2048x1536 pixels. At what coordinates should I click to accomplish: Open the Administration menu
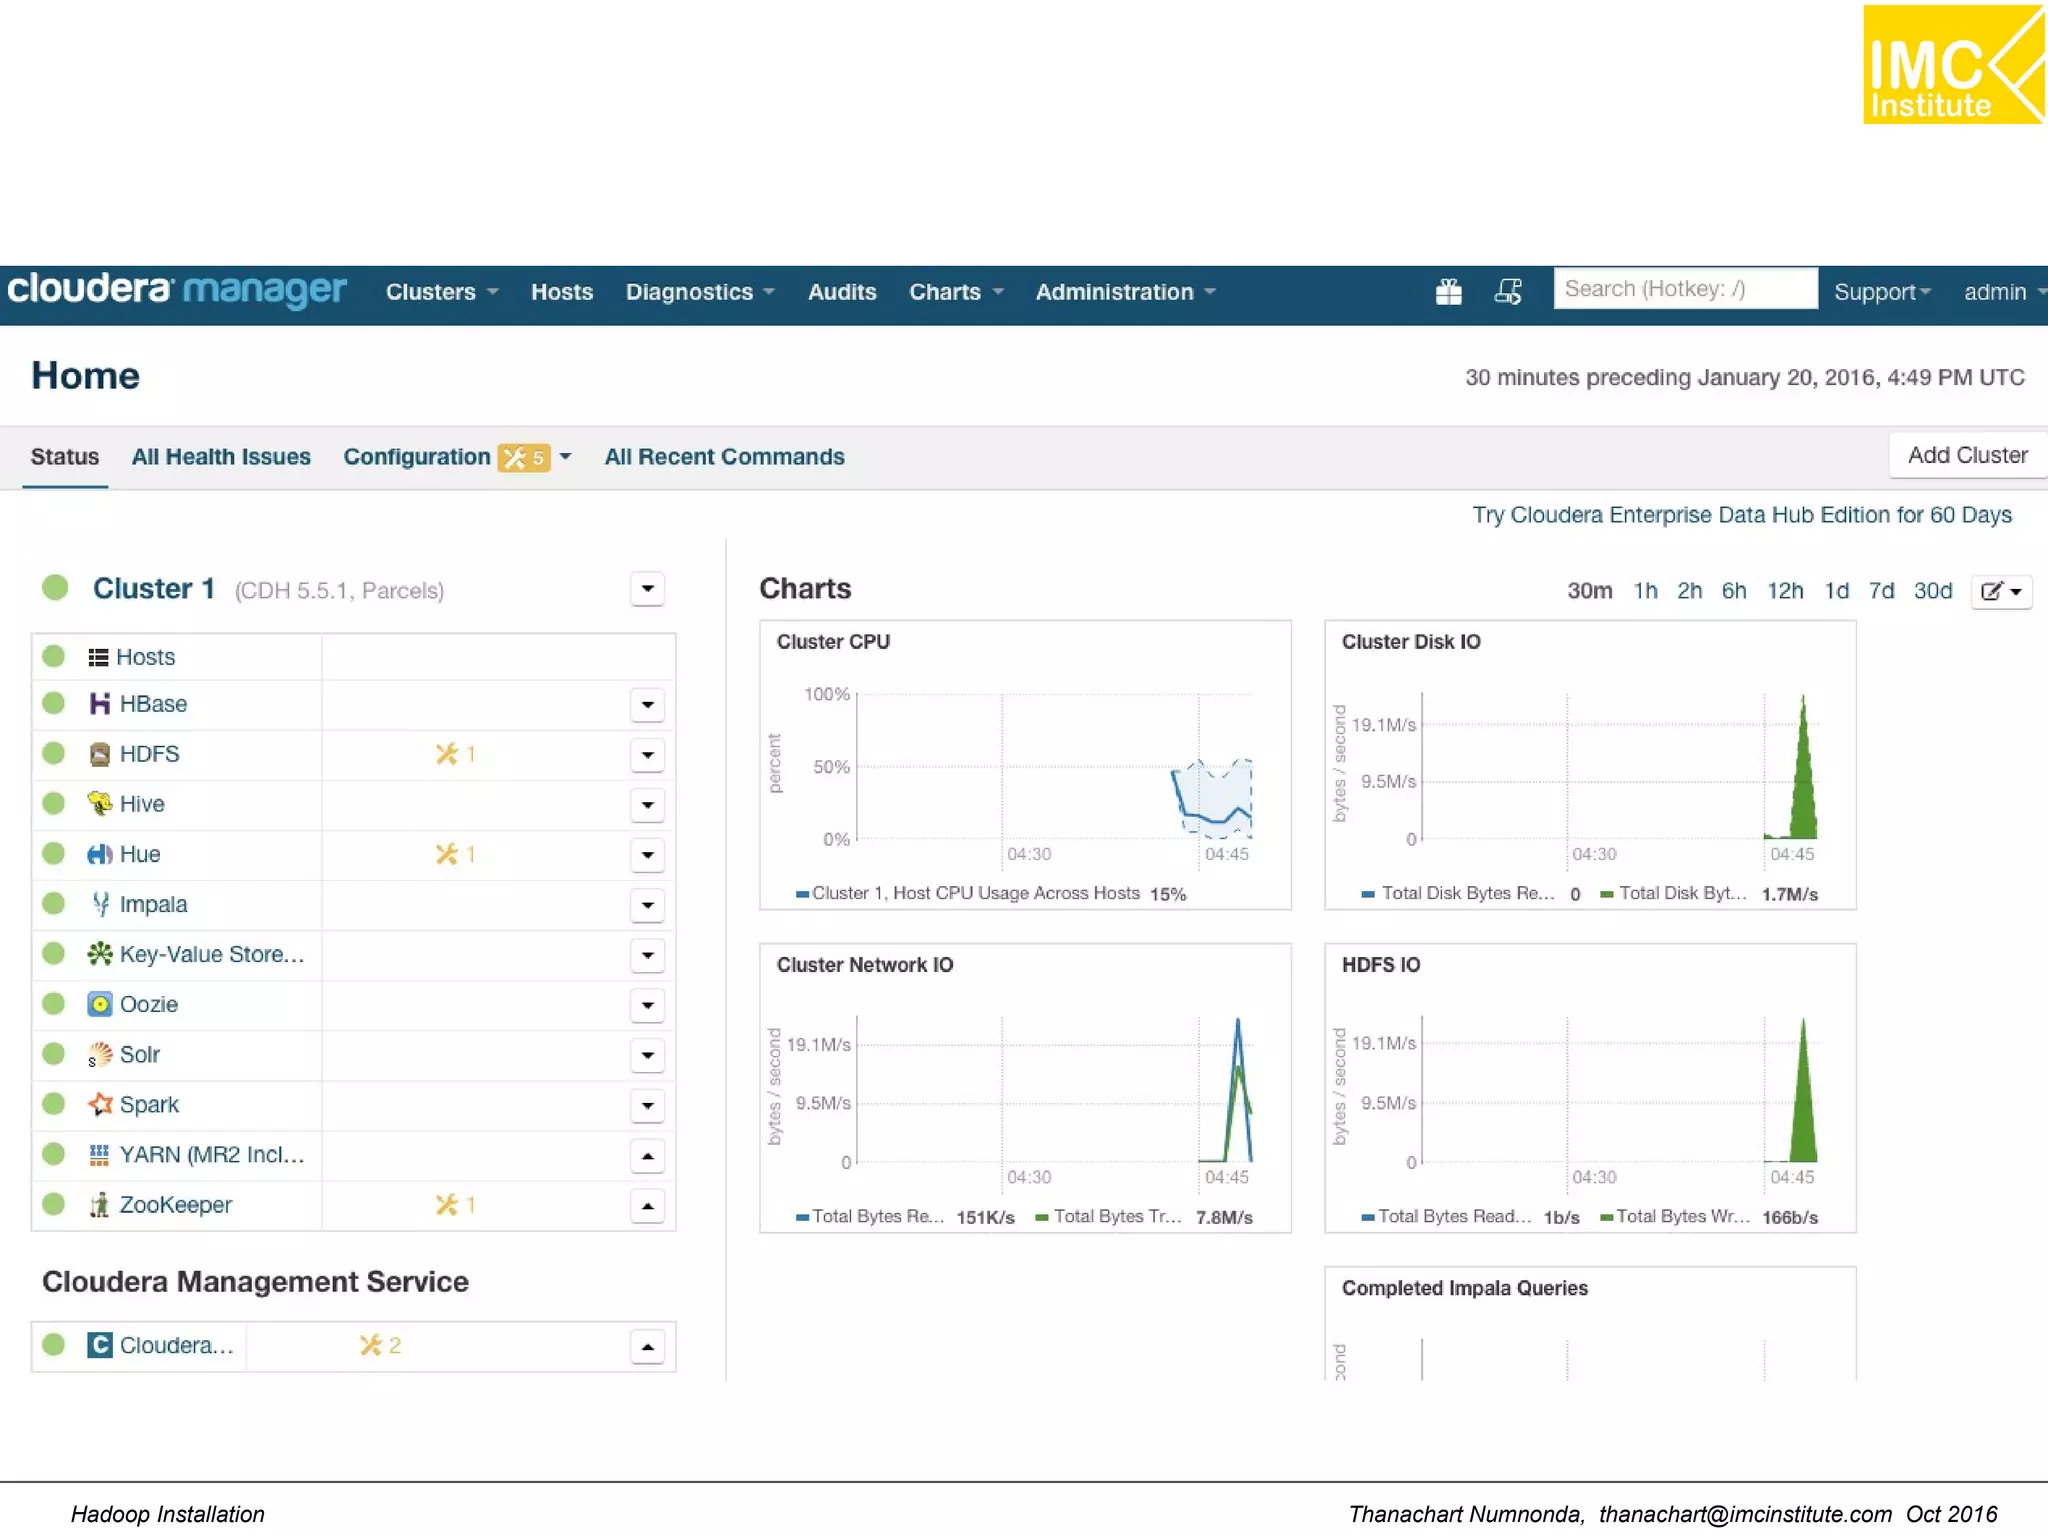point(1125,292)
